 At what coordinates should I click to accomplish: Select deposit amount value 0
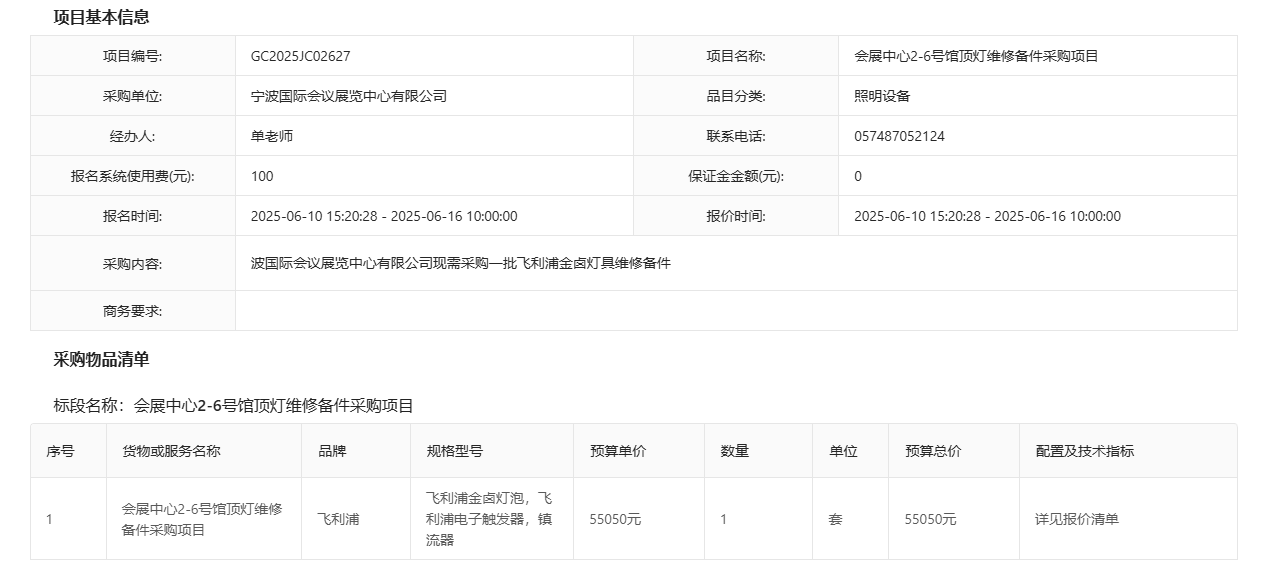[858, 176]
